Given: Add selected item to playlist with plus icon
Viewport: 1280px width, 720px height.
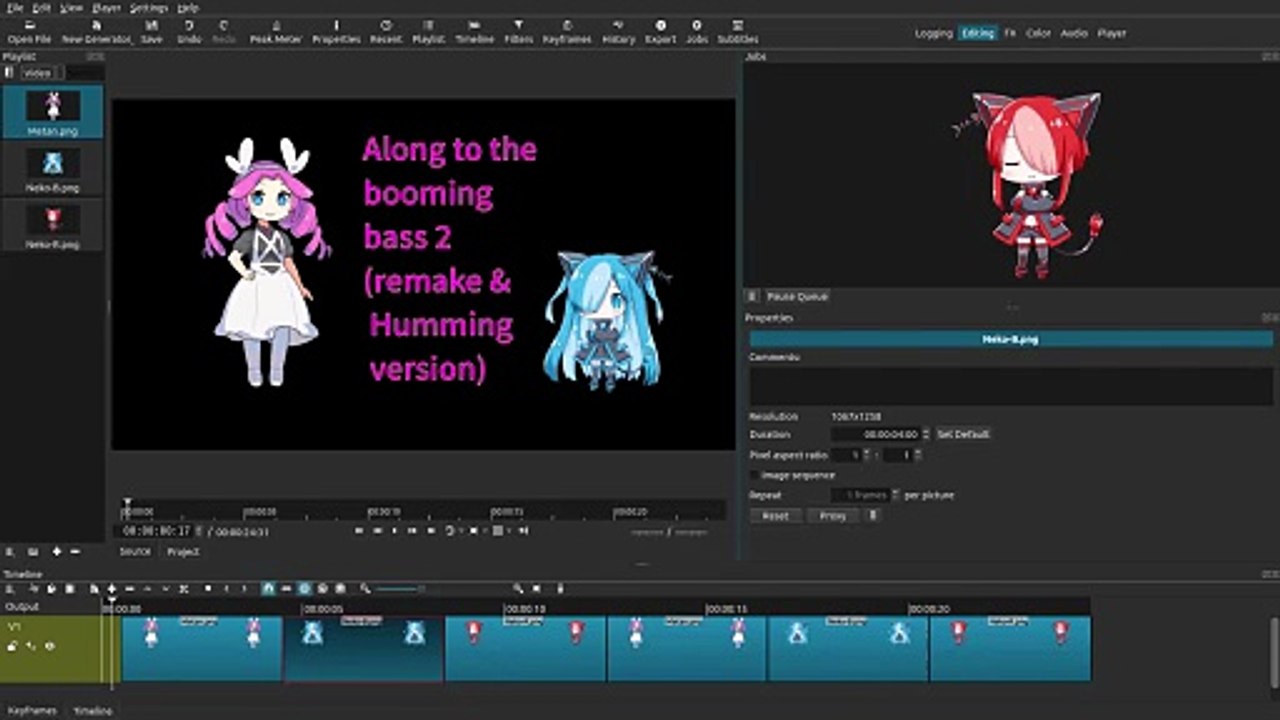Looking at the screenshot, I should point(57,551).
